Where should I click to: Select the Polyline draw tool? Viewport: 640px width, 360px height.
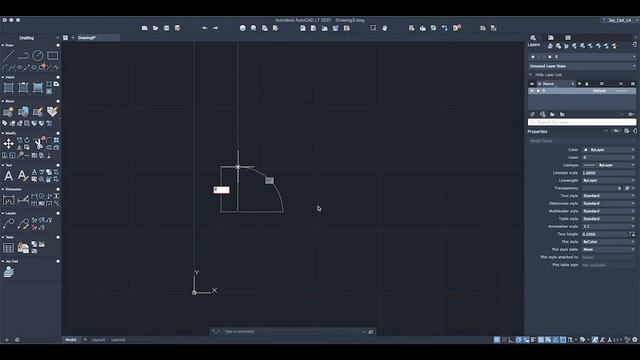tap(23, 55)
